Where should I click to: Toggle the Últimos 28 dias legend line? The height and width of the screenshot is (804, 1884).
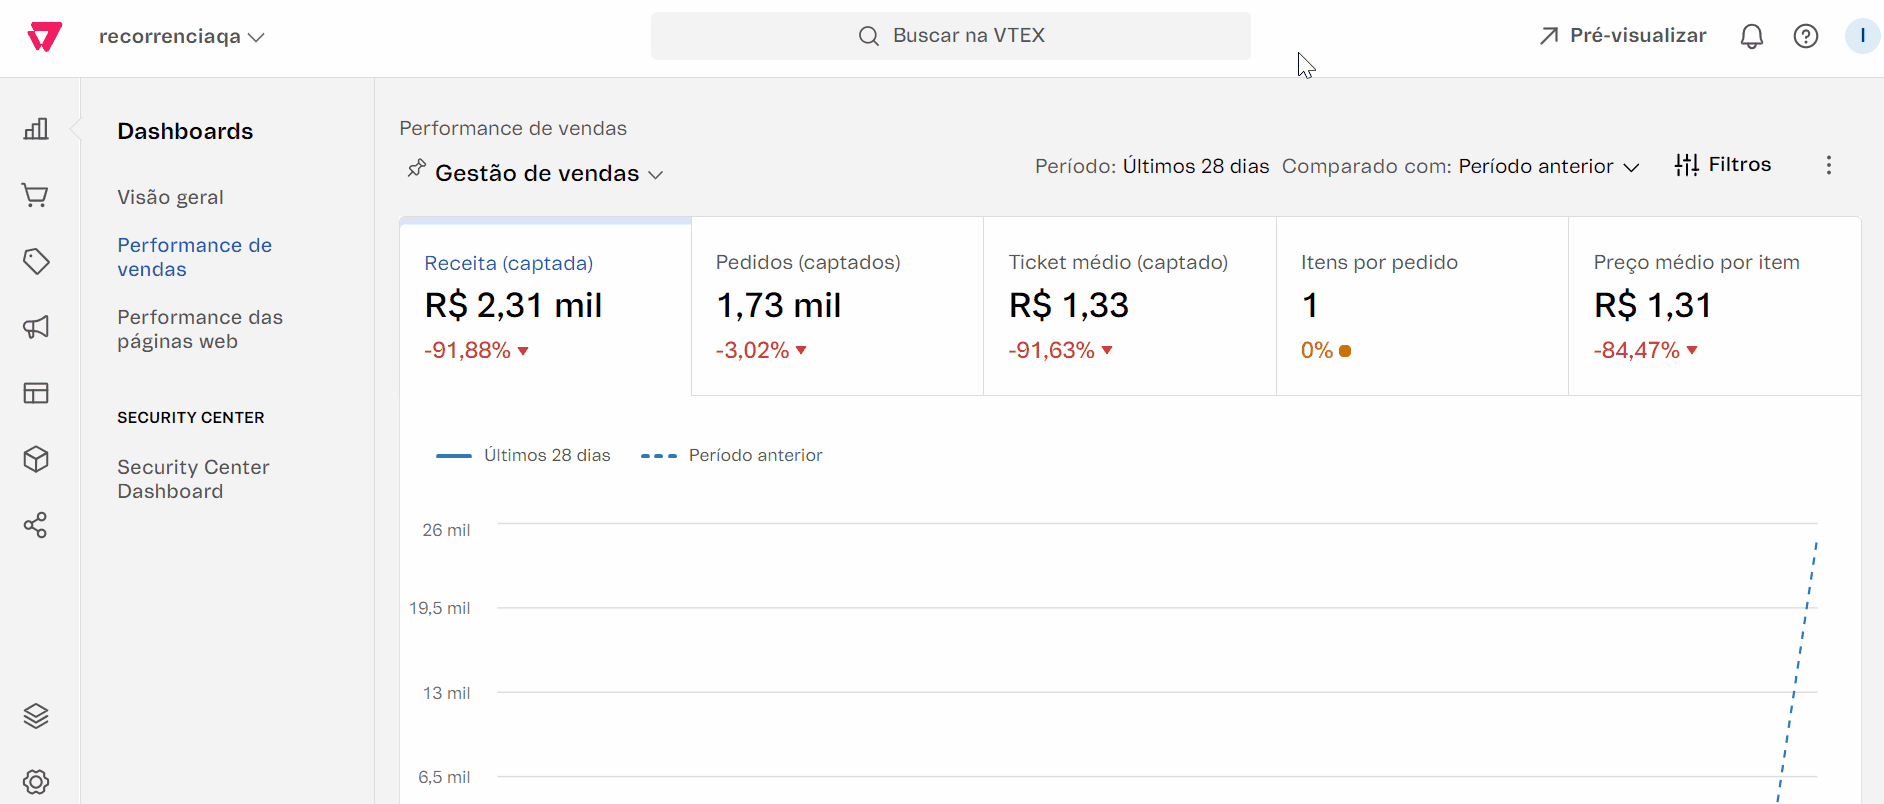523,455
